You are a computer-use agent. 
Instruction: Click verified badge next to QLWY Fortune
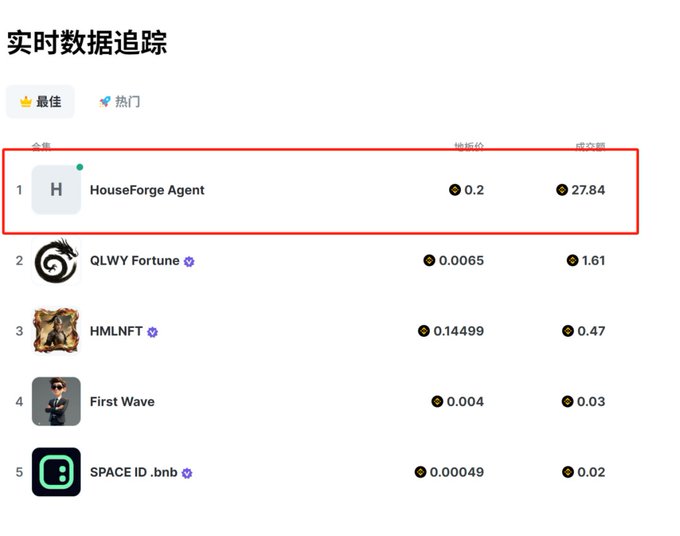point(189,262)
